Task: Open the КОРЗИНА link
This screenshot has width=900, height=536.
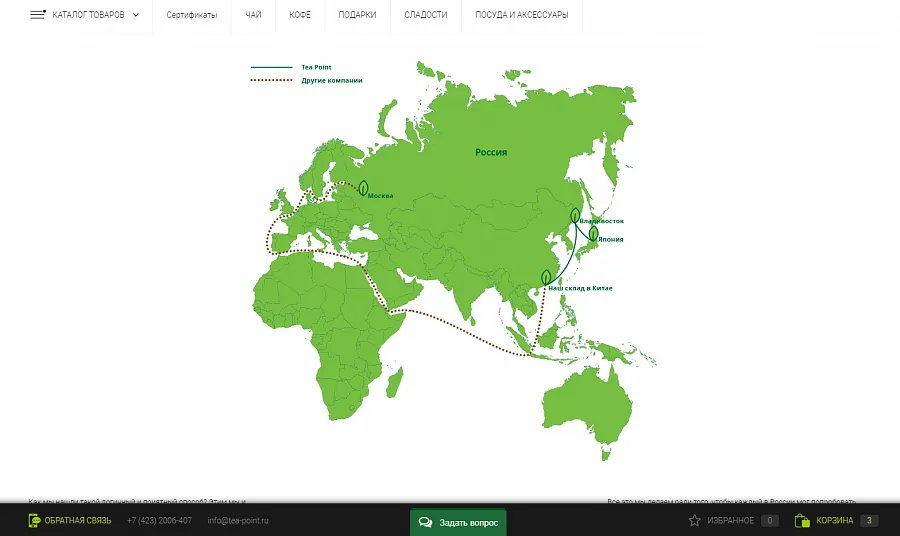Action: point(835,521)
